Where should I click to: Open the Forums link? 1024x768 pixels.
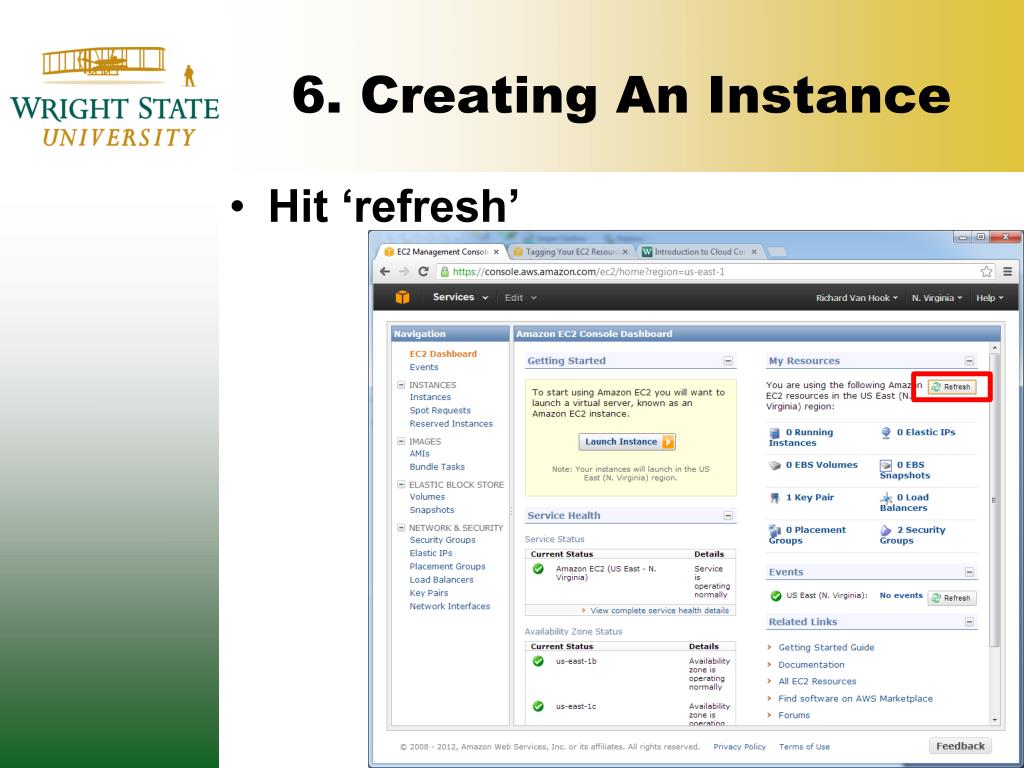(793, 715)
